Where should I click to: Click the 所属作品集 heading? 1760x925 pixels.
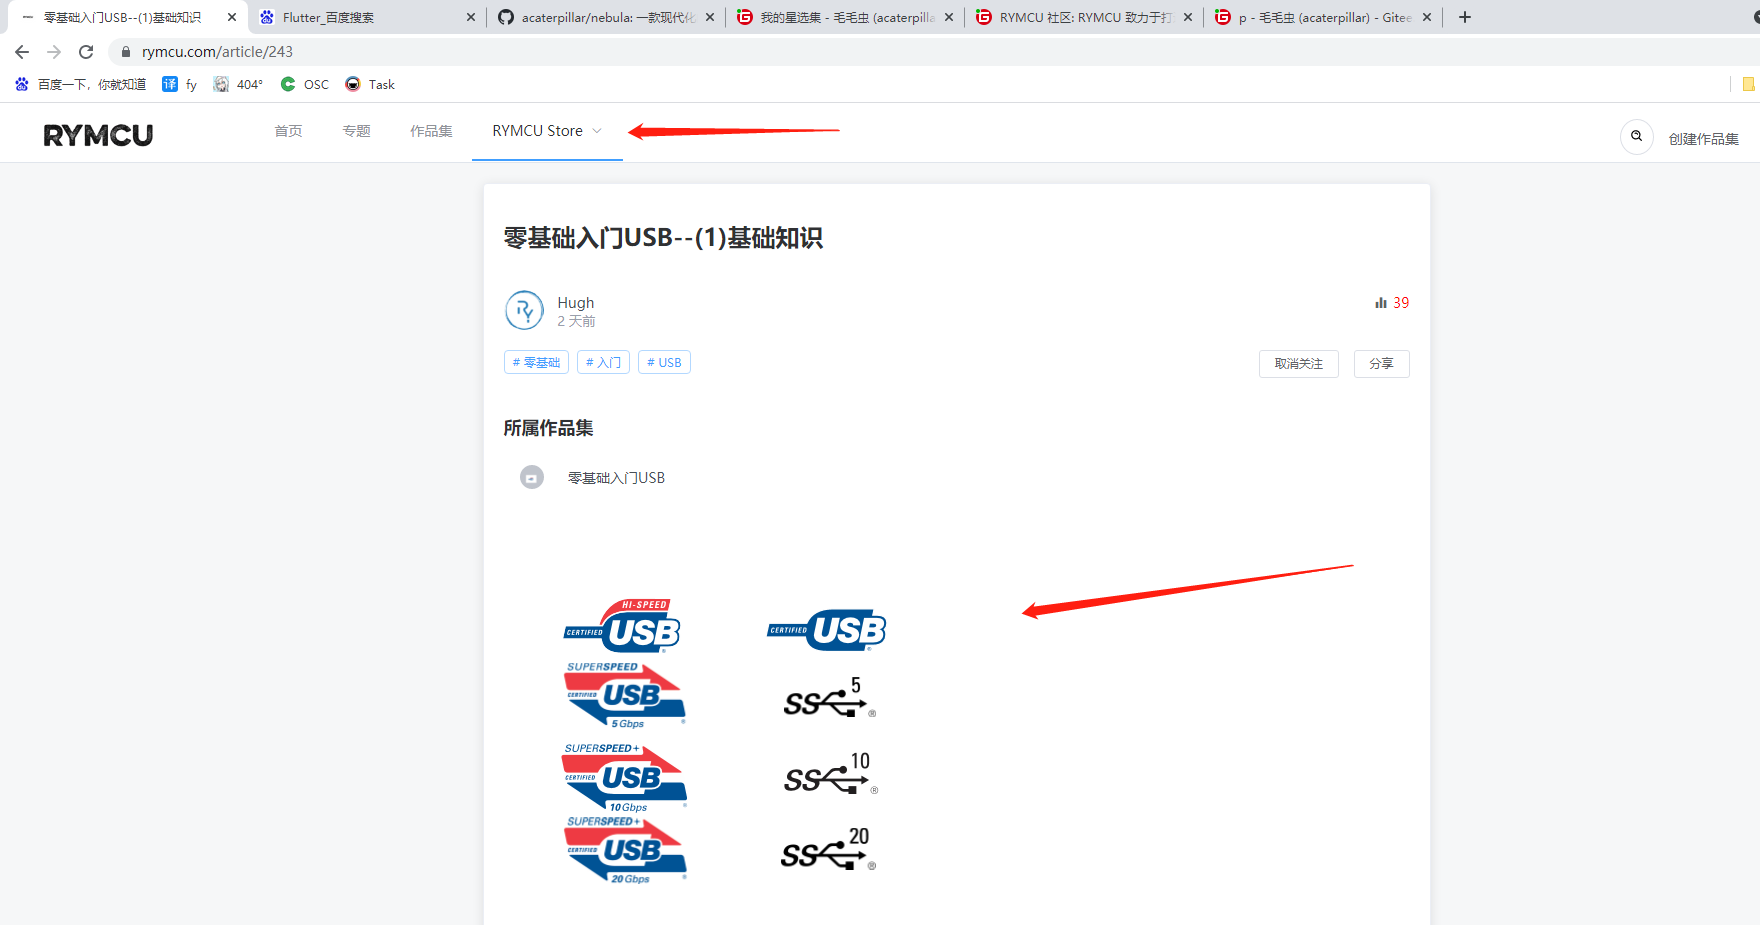tap(548, 428)
